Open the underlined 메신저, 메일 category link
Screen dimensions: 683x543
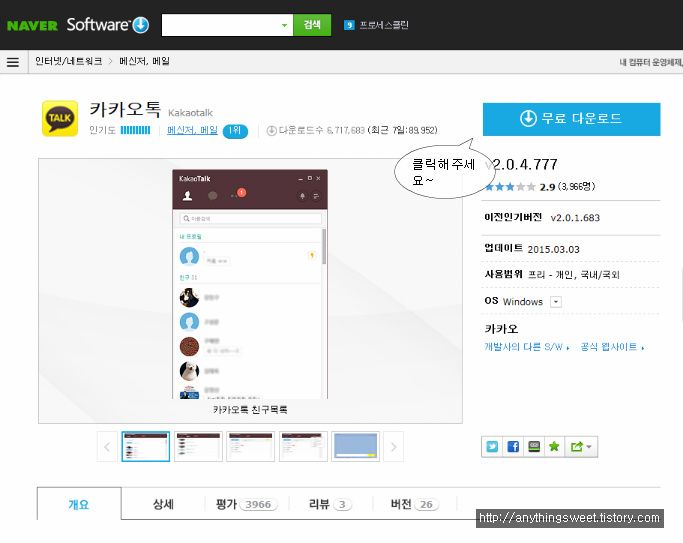pyautogui.click(x=192, y=130)
